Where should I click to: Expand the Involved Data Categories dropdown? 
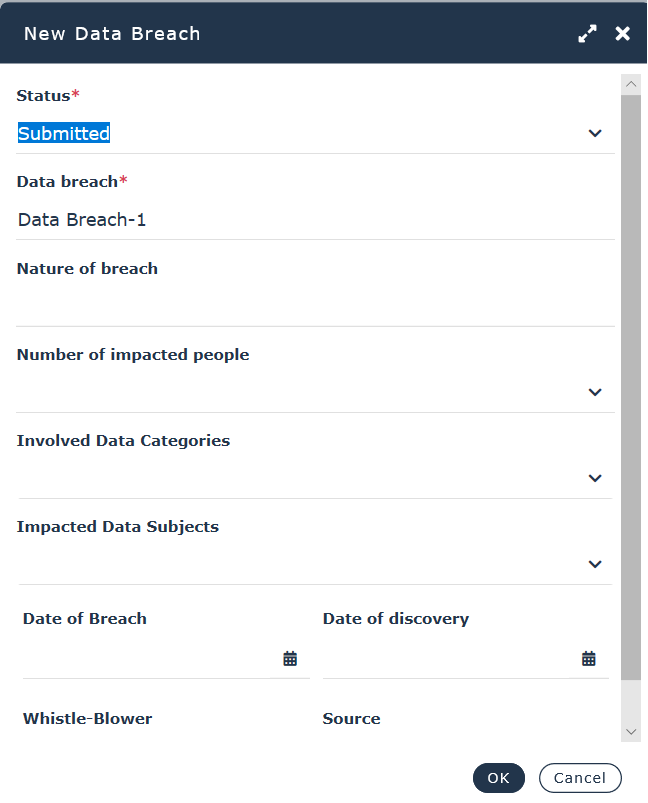[x=595, y=478]
